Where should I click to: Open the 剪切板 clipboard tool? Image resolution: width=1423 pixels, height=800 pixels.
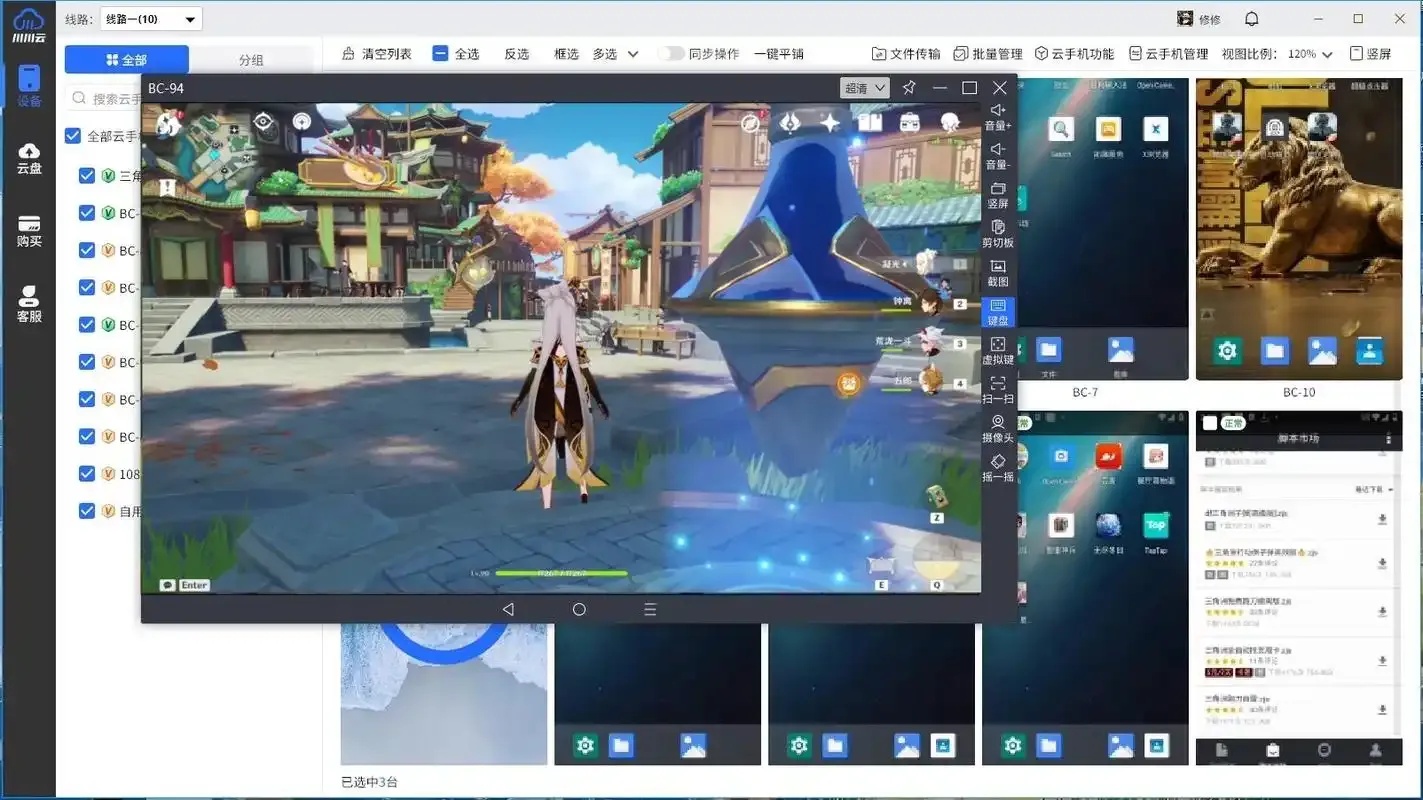click(998, 234)
